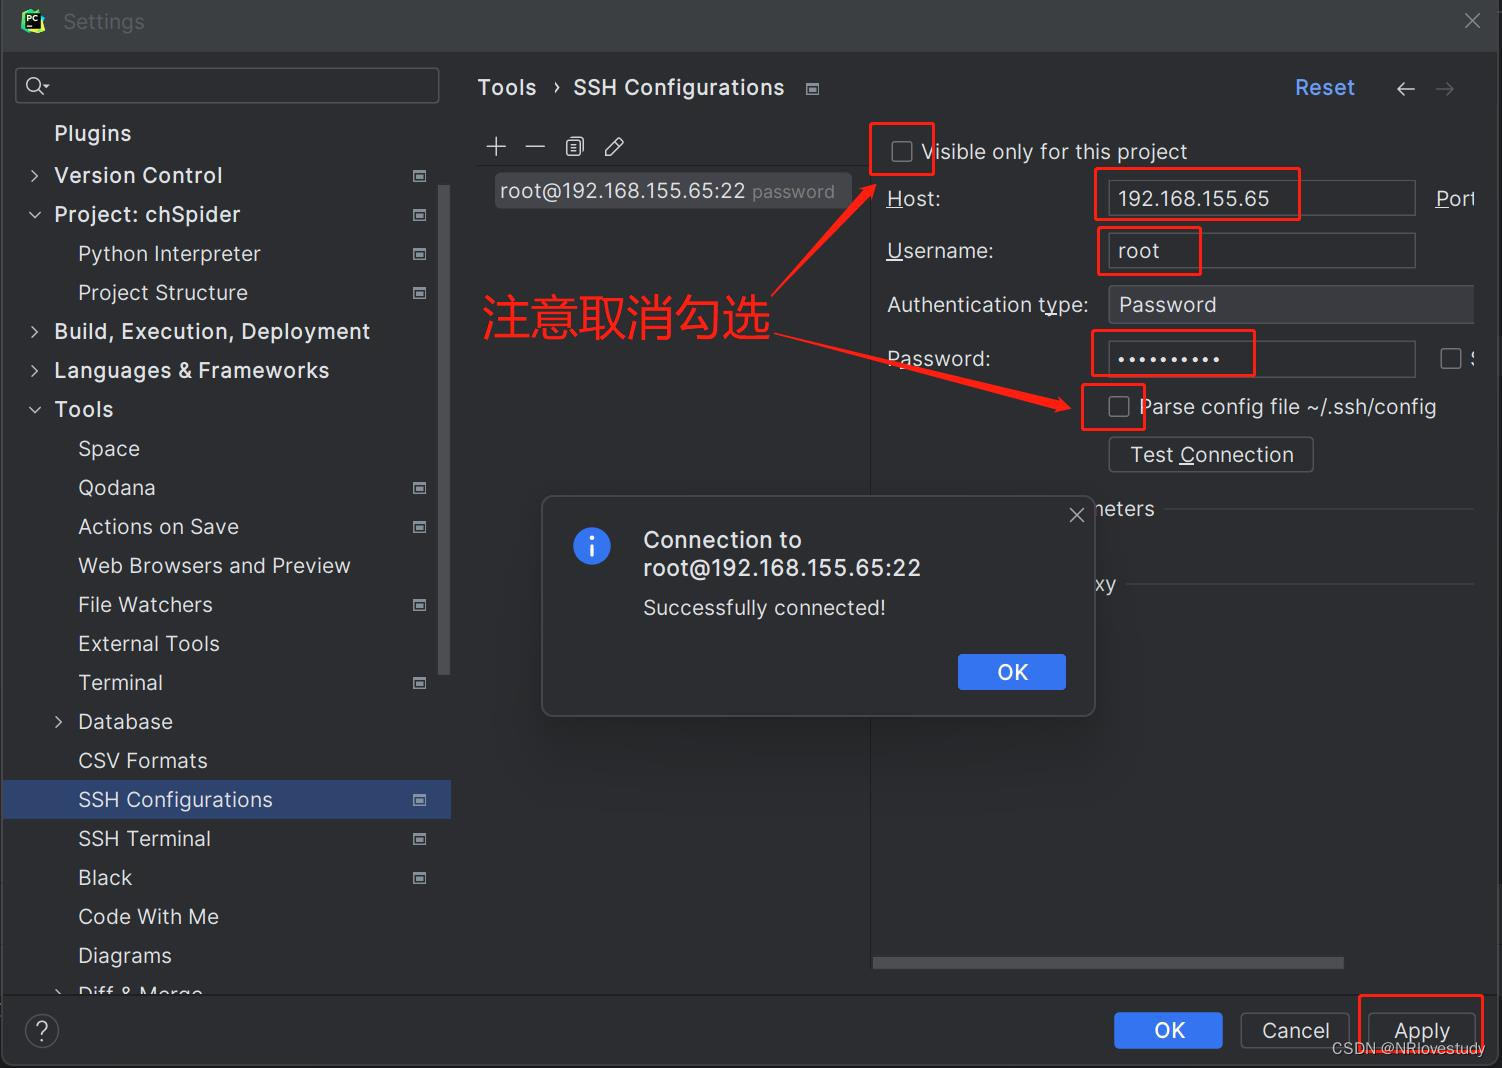
Task: Navigate forward using right arrow icon
Action: pos(1444,88)
